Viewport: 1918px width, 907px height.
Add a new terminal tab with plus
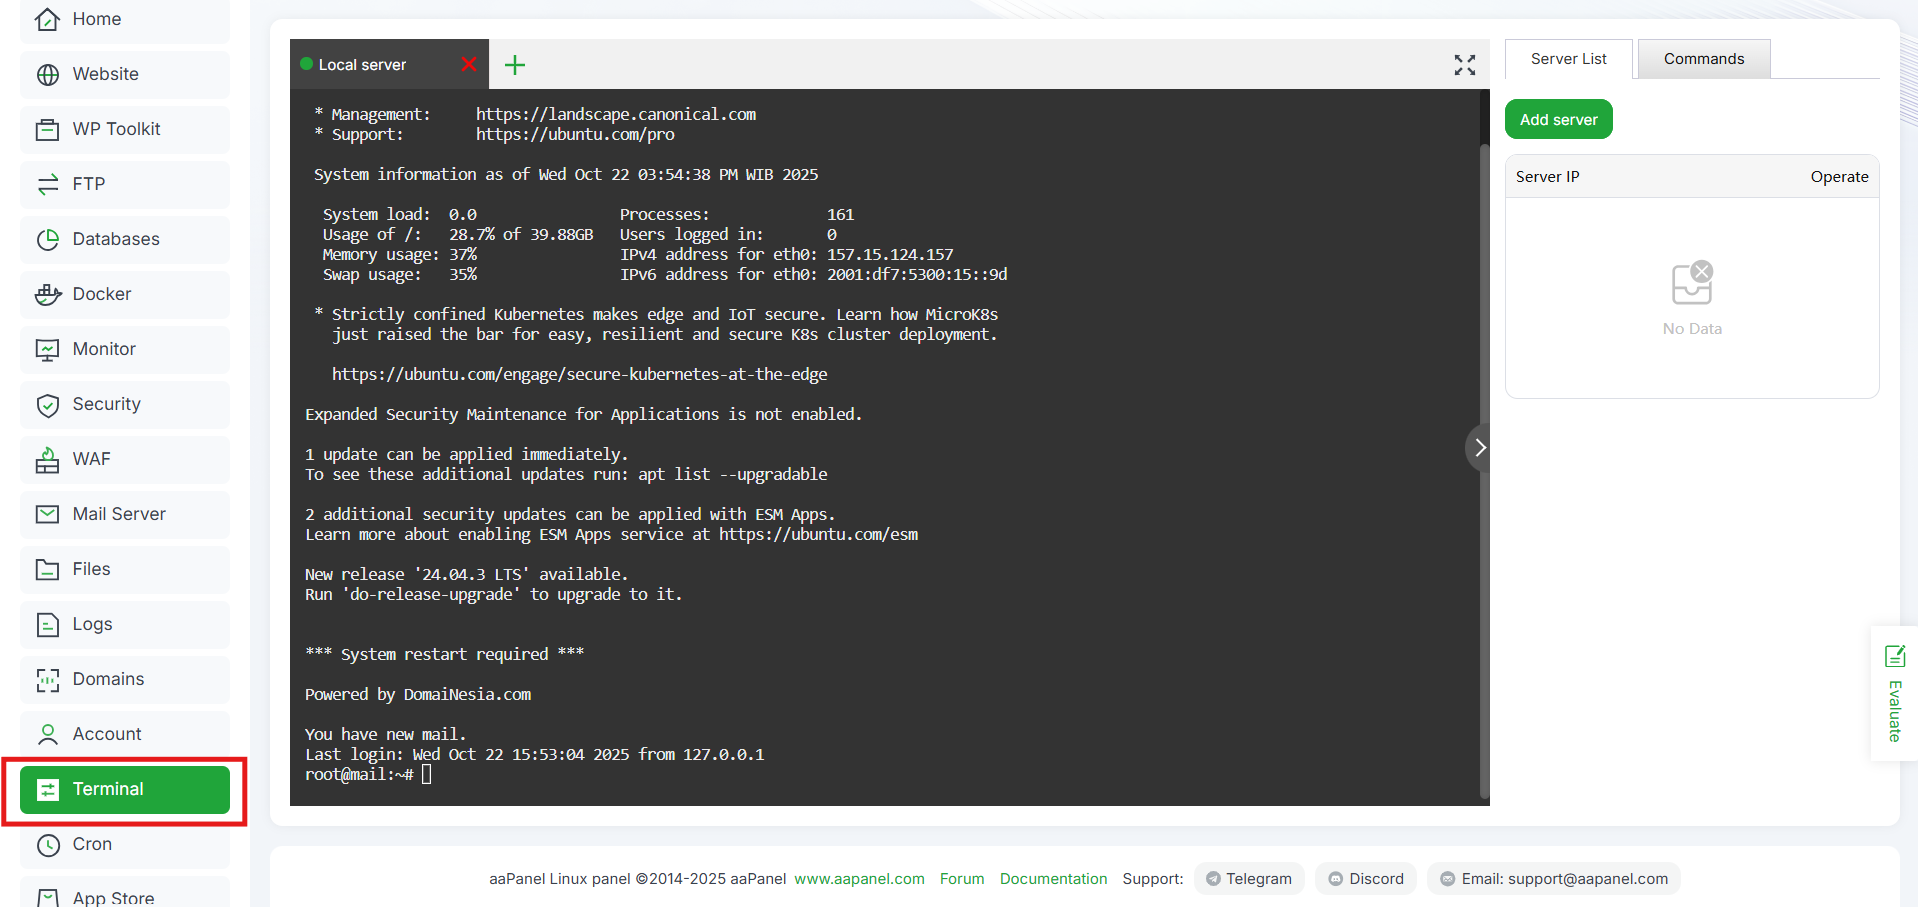point(515,65)
